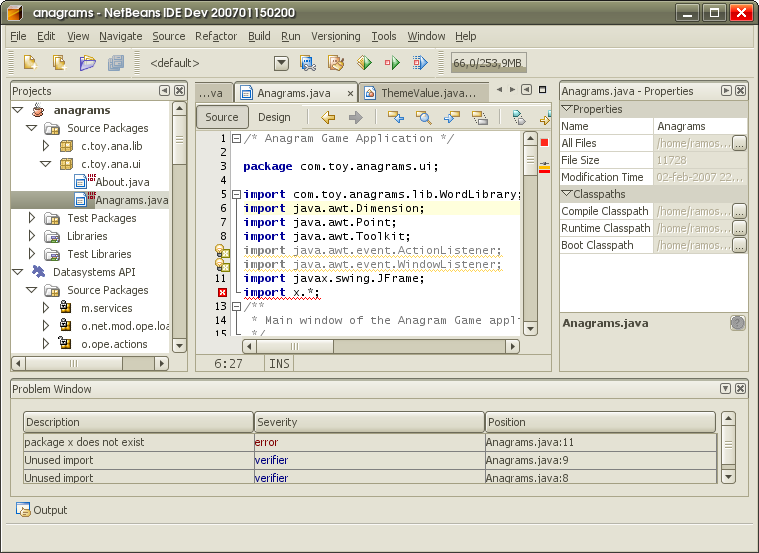Click the lightbulb hint on line 10
The image size is (759, 553).
tap(222, 264)
